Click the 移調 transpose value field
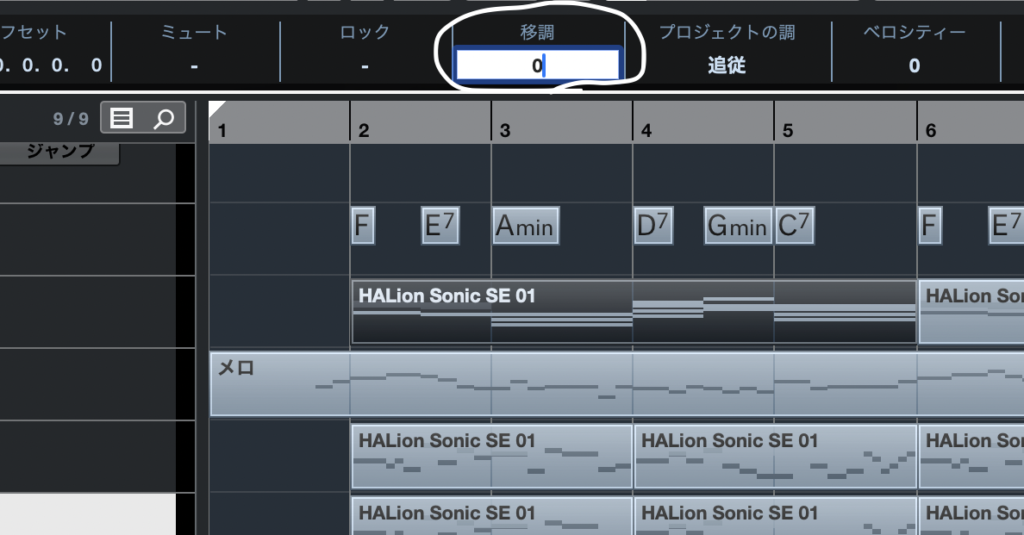The width and height of the screenshot is (1024, 535). pyautogui.click(x=538, y=66)
